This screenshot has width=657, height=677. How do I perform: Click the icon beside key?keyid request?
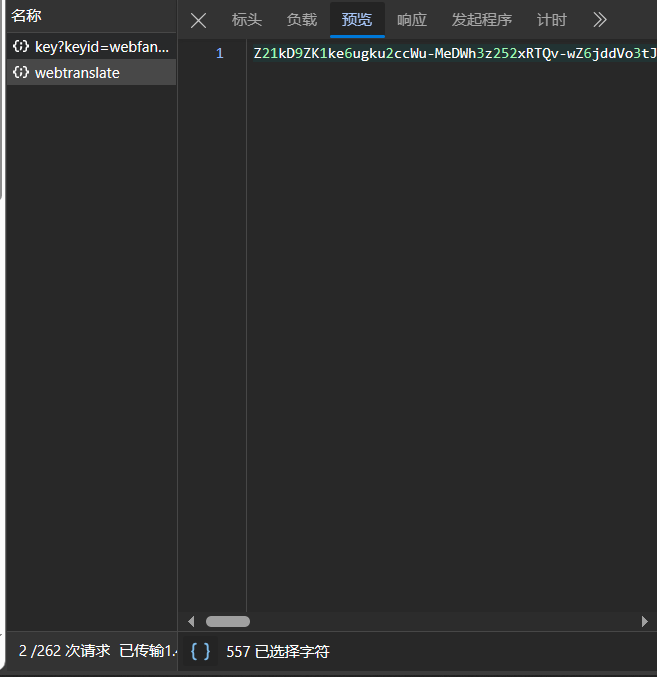[x=21, y=46]
